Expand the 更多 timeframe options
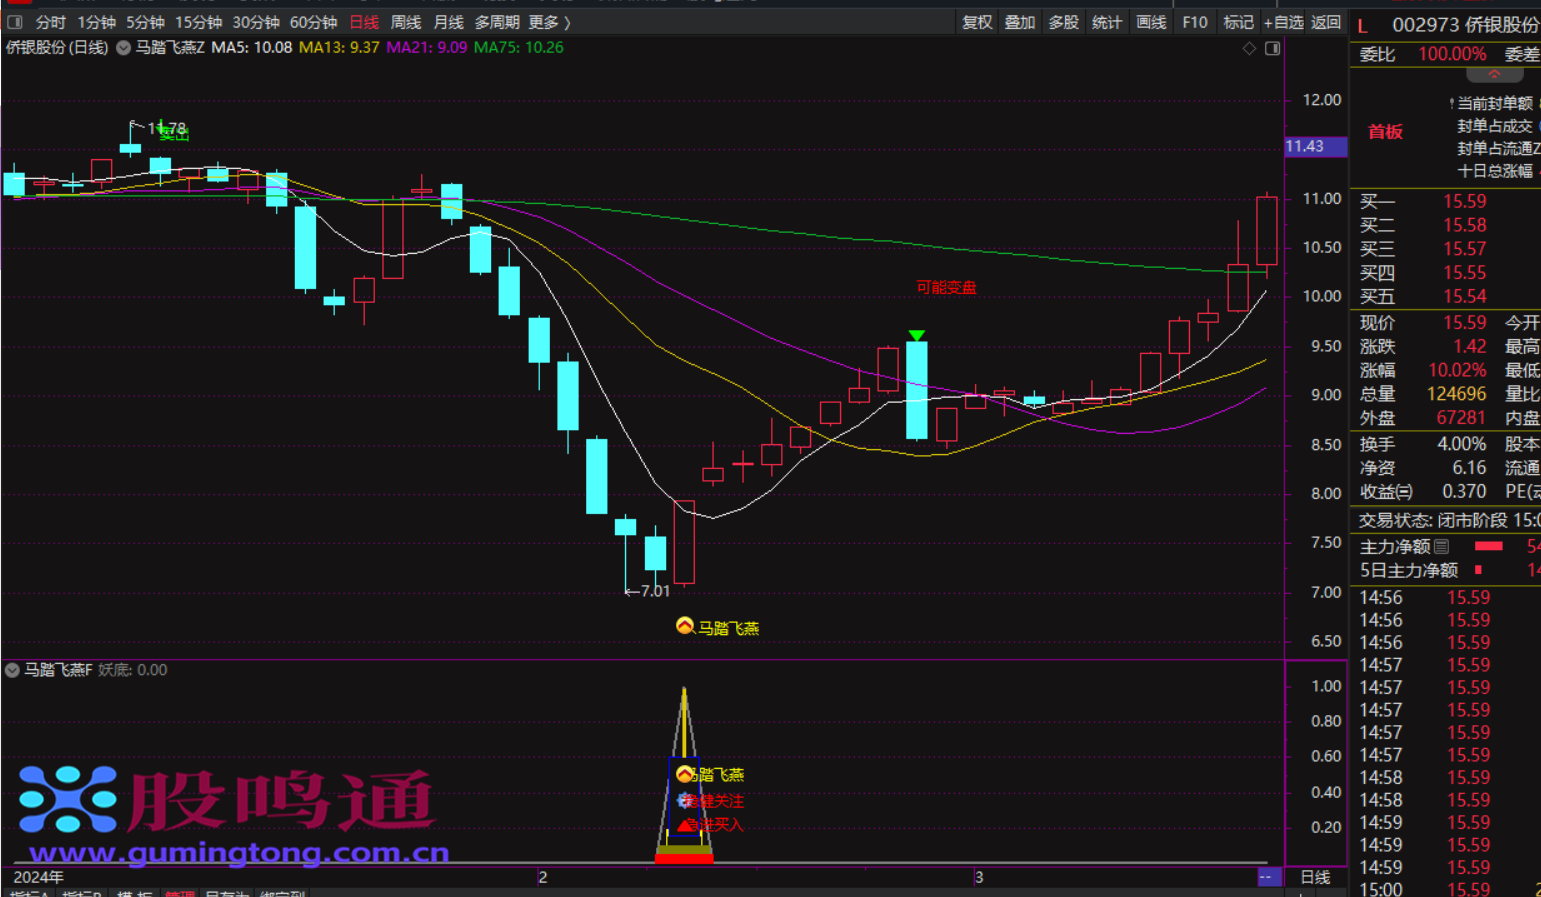1541x897 pixels. point(549,22)
